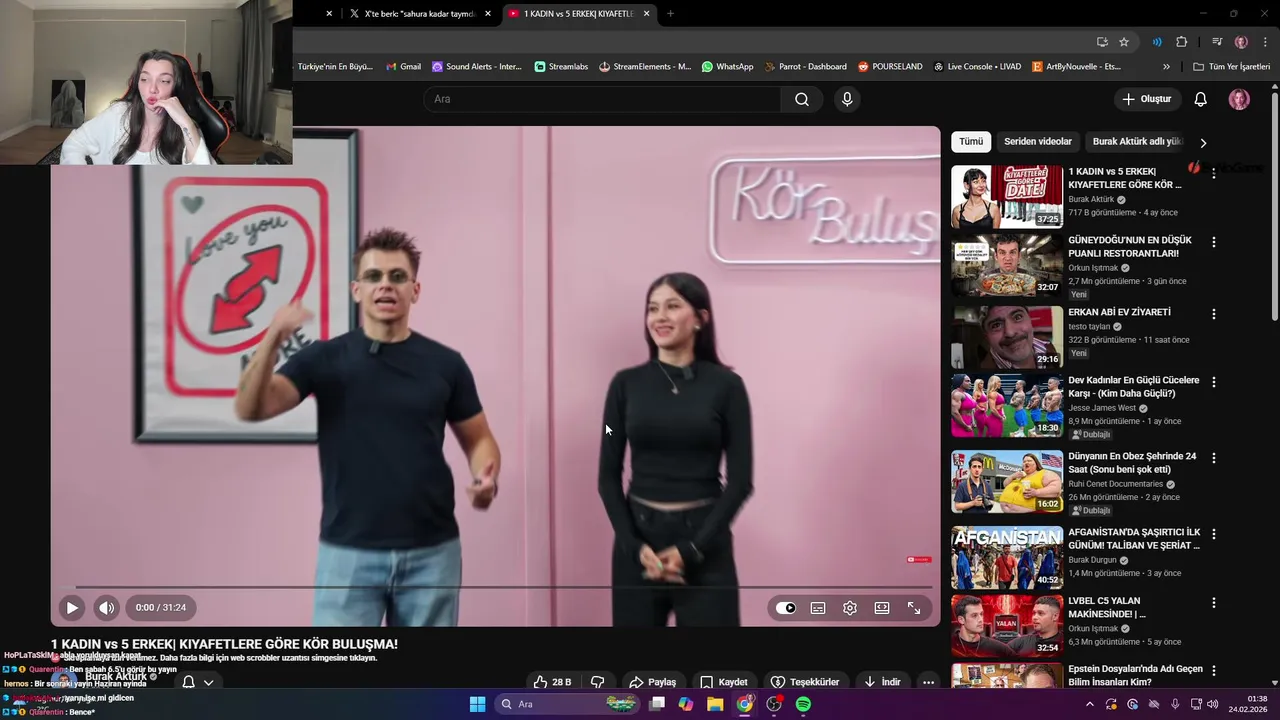Open the 1 KADIN vs 5 ERKEK thumbnail in the sidebar

pos(1007,197)
